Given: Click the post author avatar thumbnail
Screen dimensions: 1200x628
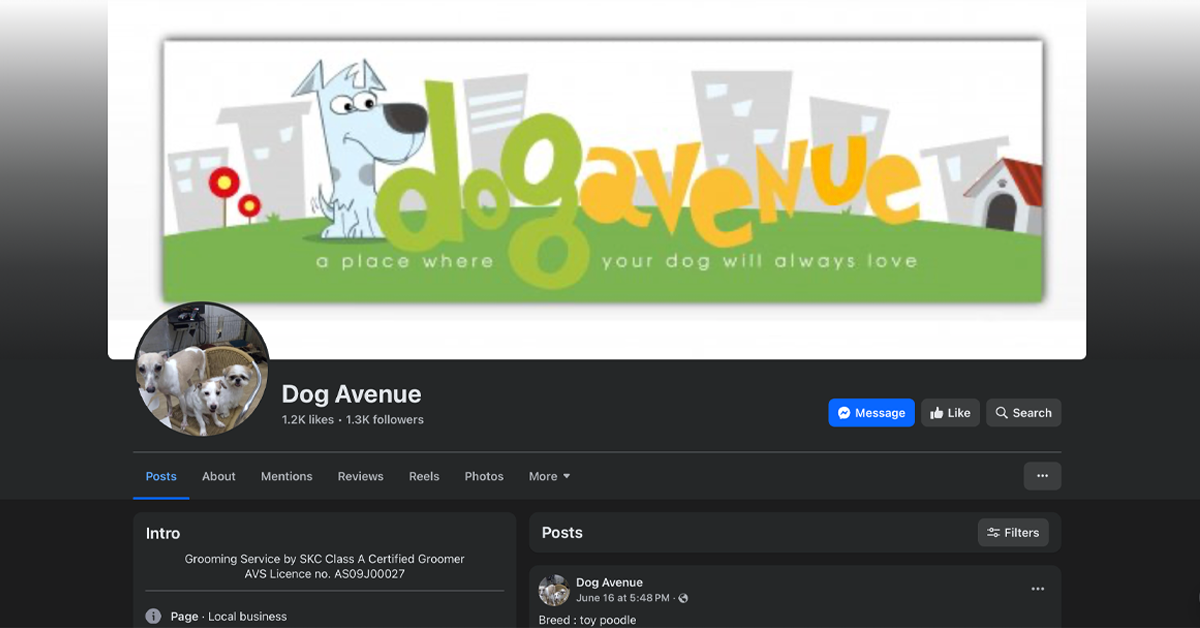Looking at the screenshot, I should point(554,590).
